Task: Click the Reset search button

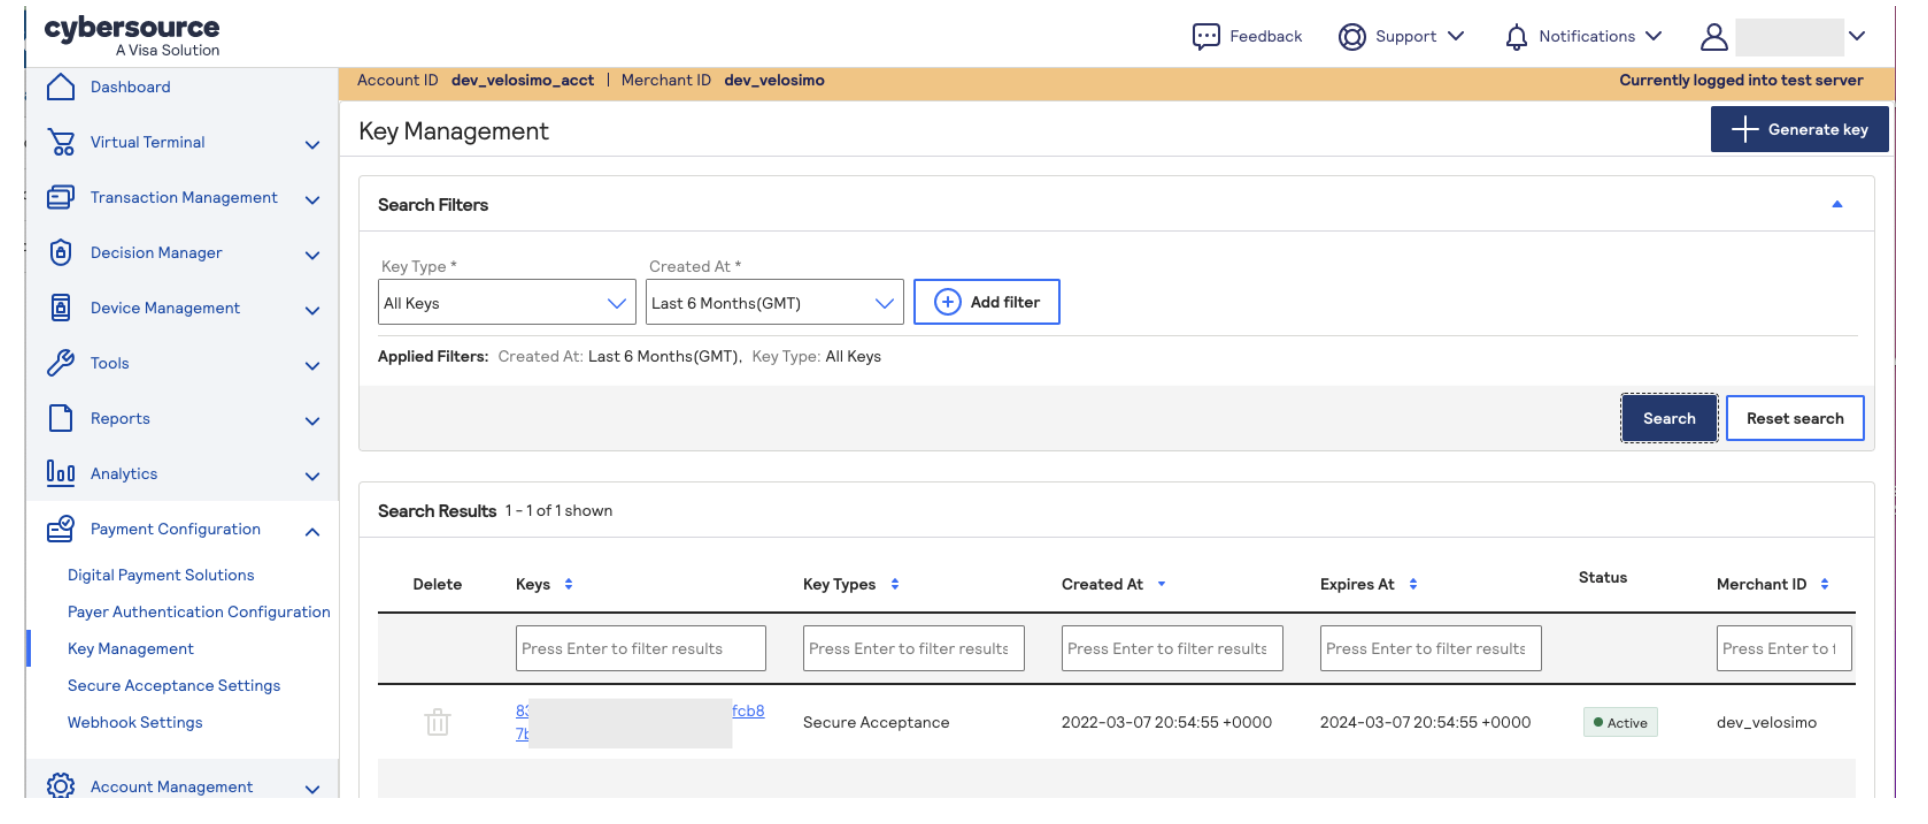Action: 1795,418
